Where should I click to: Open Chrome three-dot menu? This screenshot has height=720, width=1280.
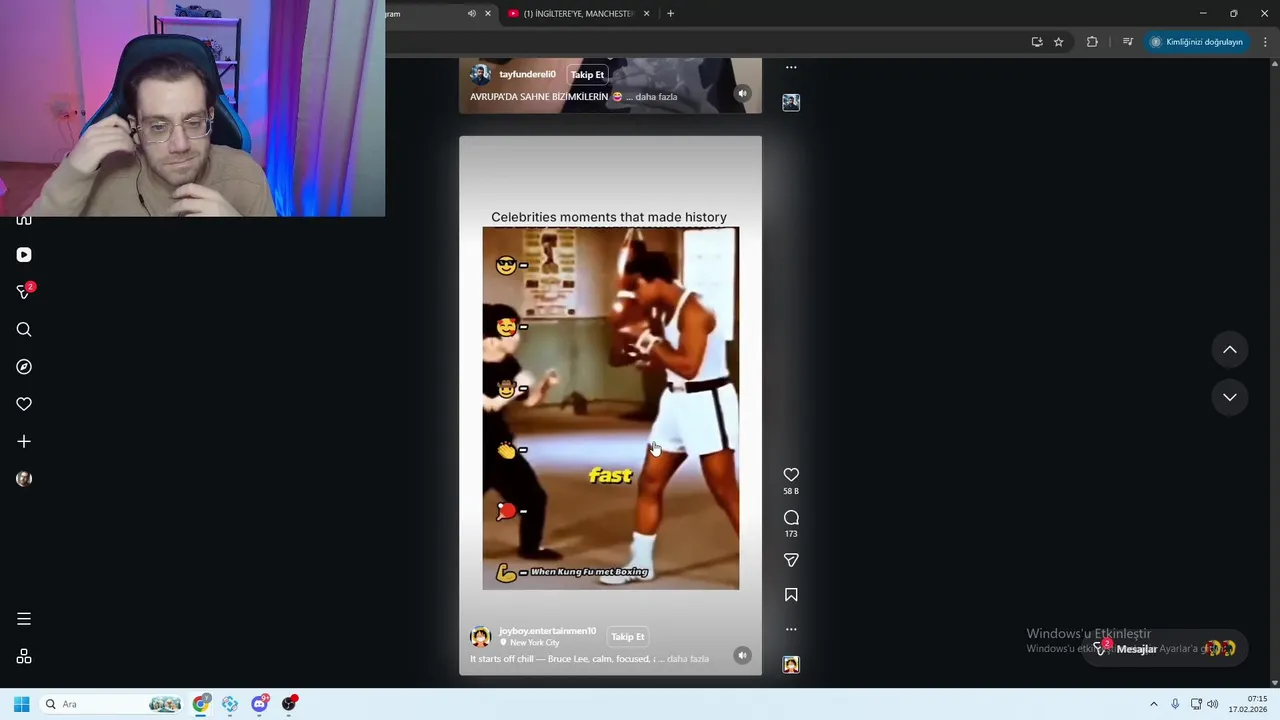(1265, 42)
